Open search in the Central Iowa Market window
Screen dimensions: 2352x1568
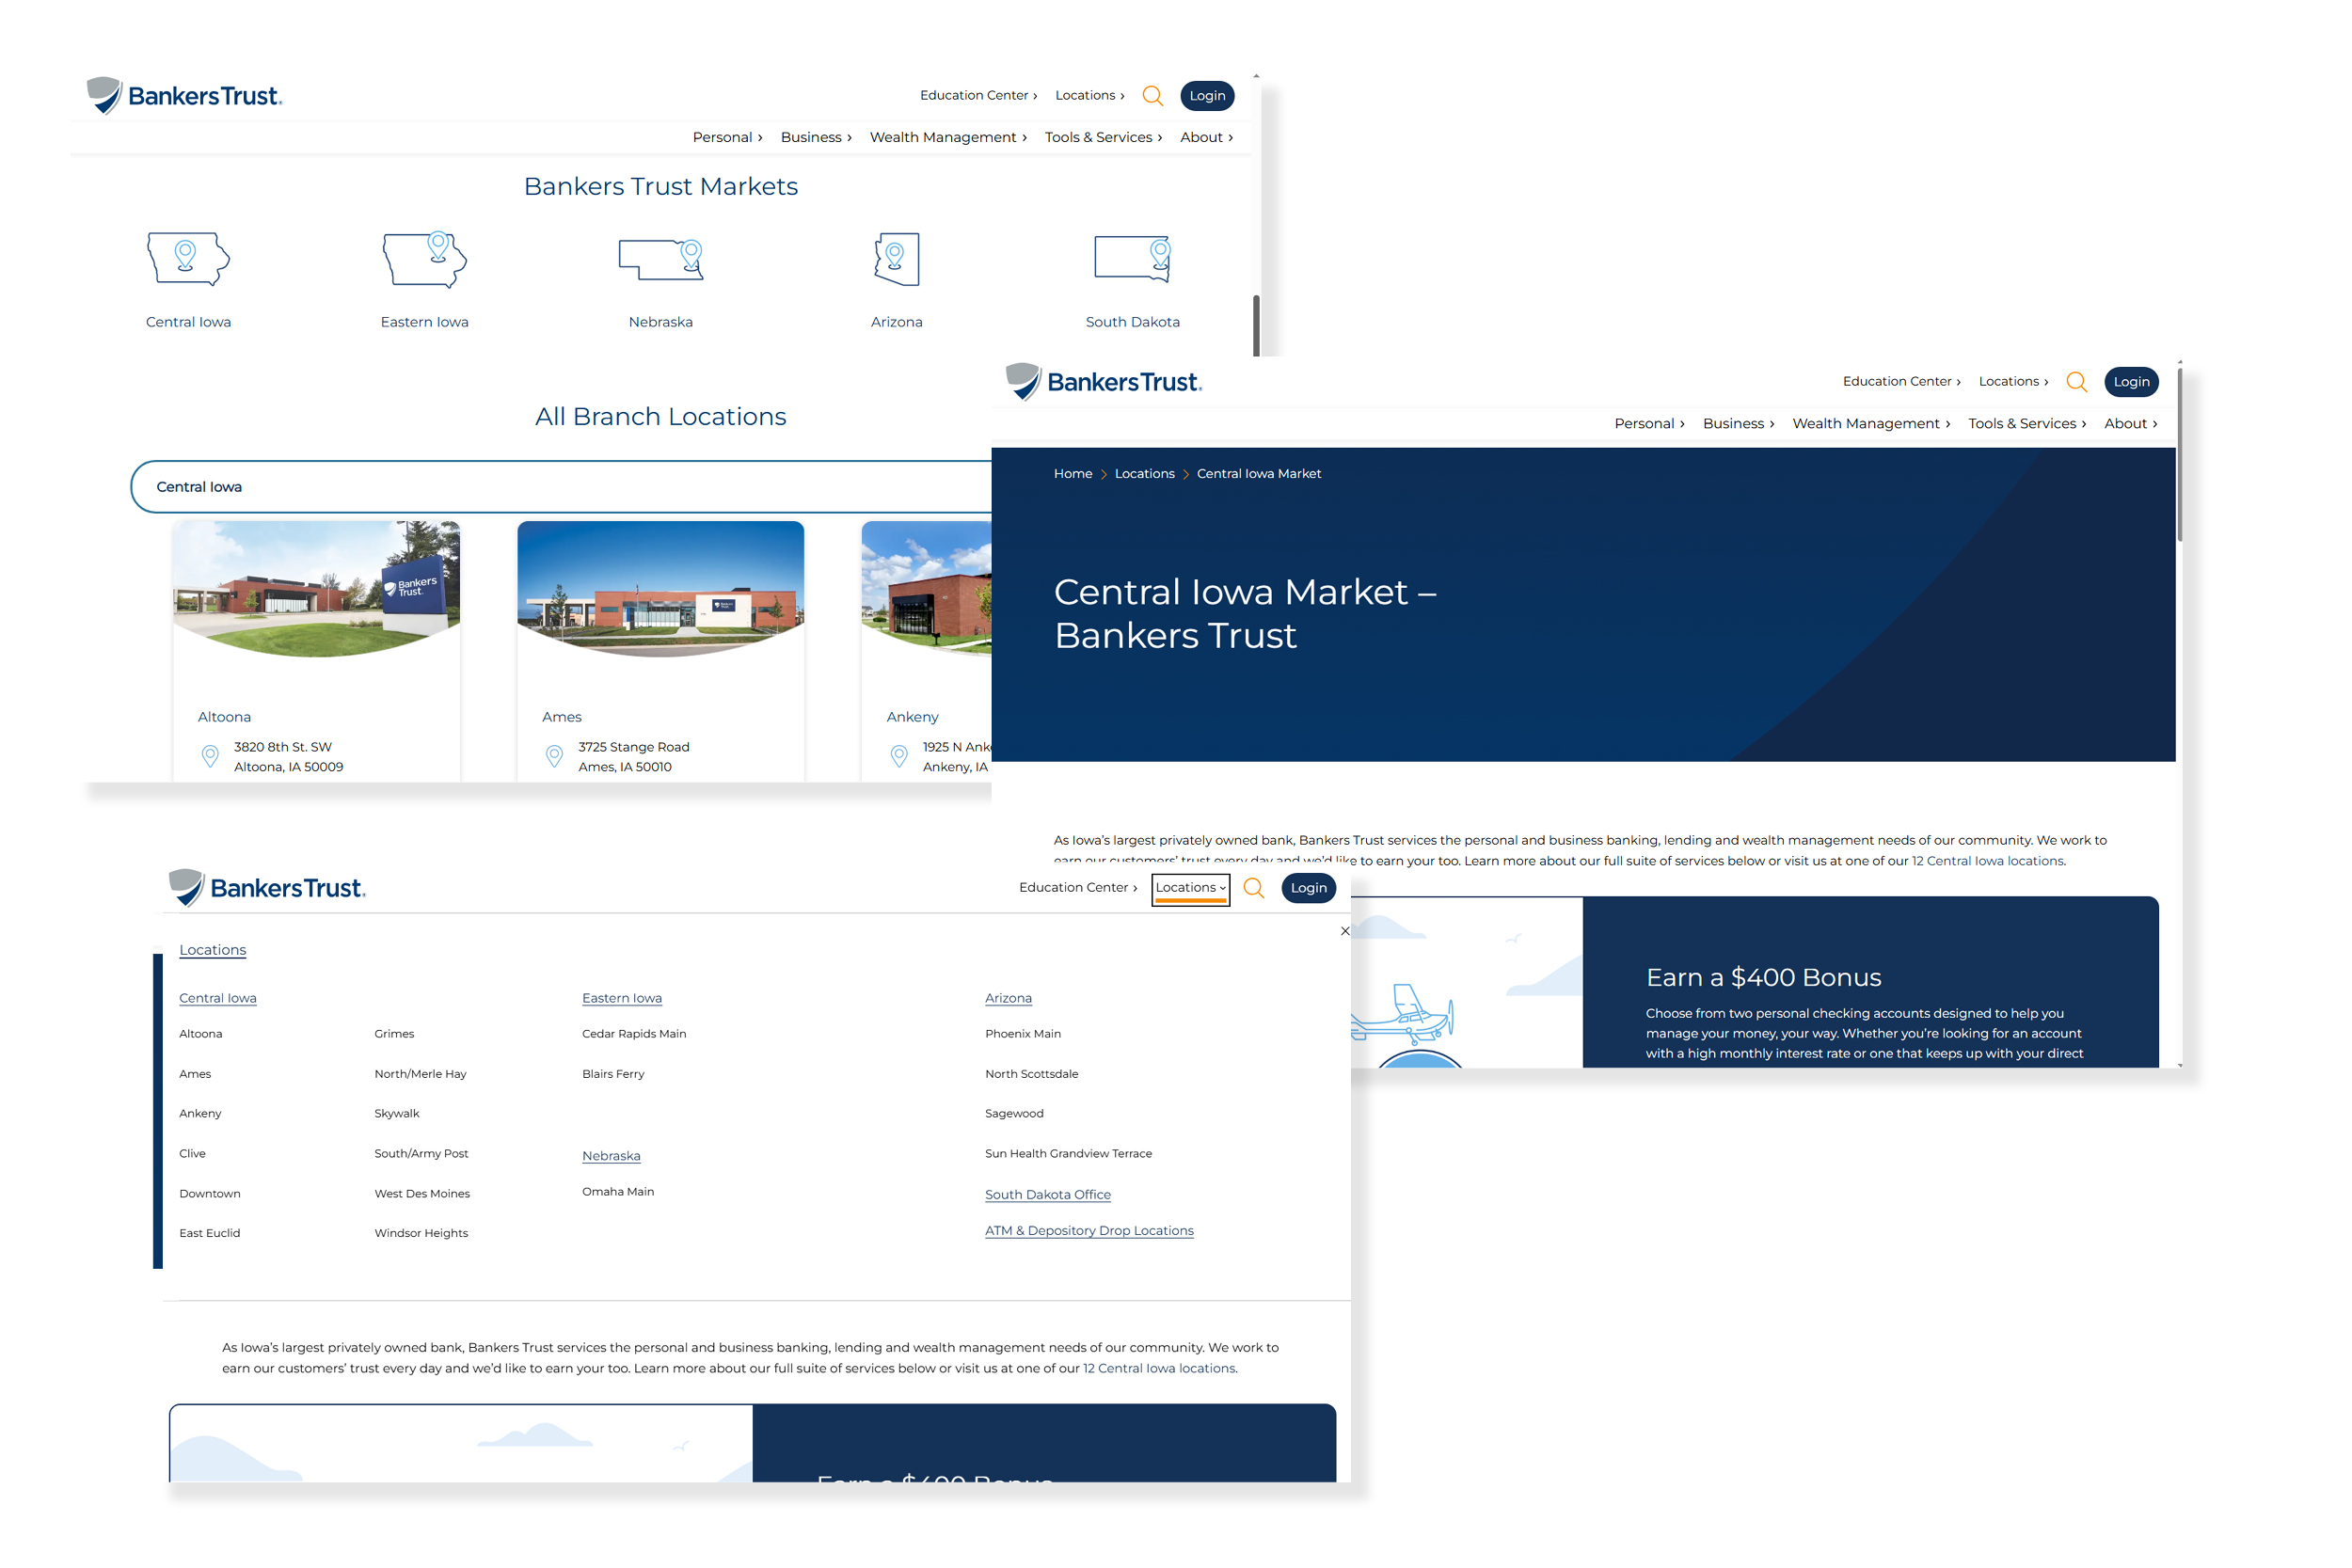click(2077, 382)
